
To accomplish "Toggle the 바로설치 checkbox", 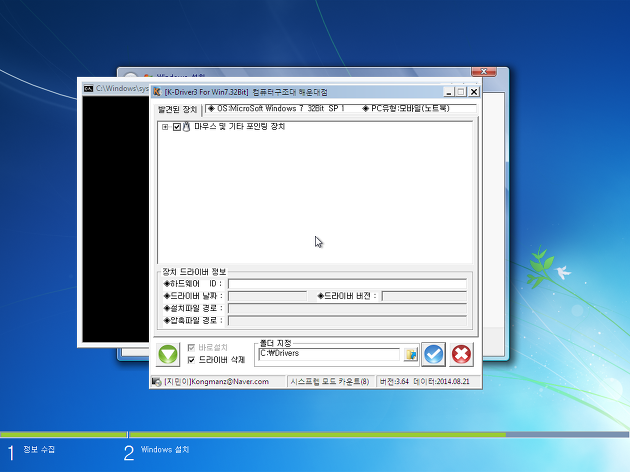I will tap(191, 347).
